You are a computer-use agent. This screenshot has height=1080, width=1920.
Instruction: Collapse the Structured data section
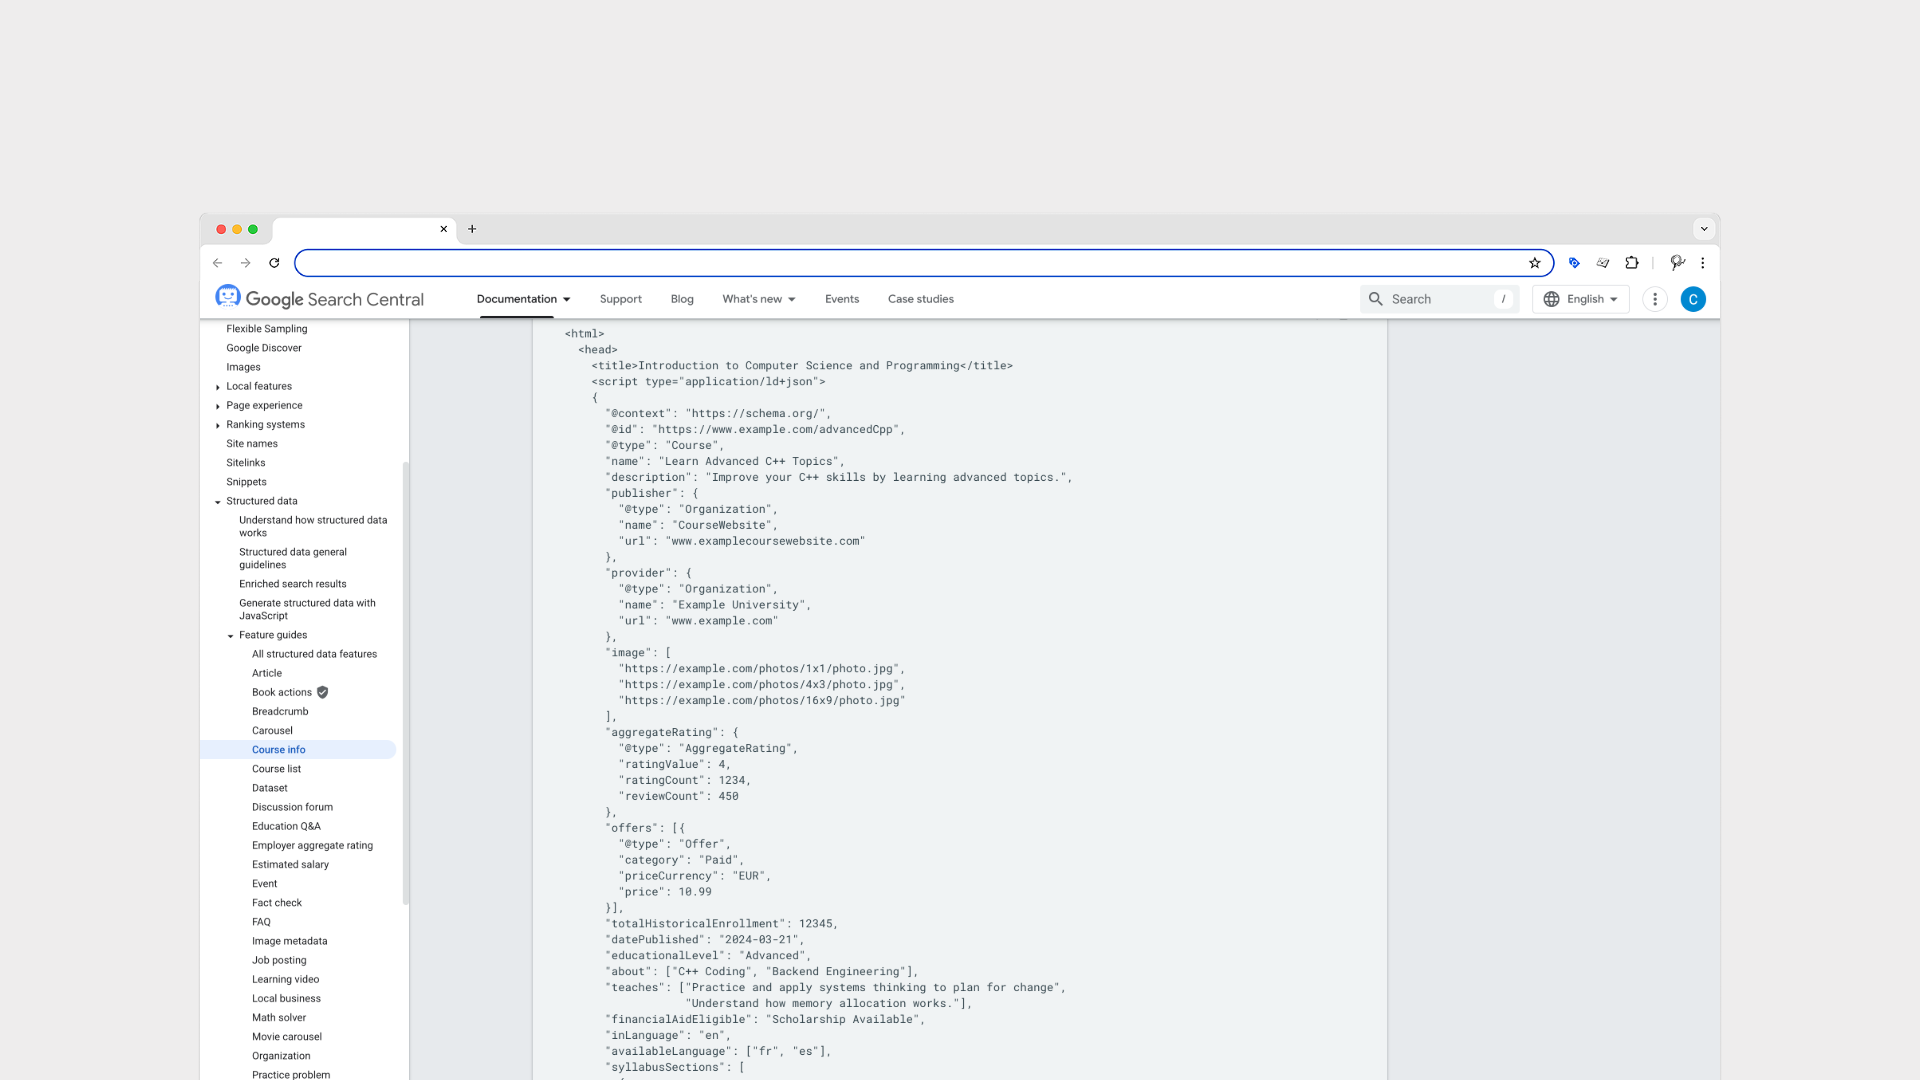point(218,502)
